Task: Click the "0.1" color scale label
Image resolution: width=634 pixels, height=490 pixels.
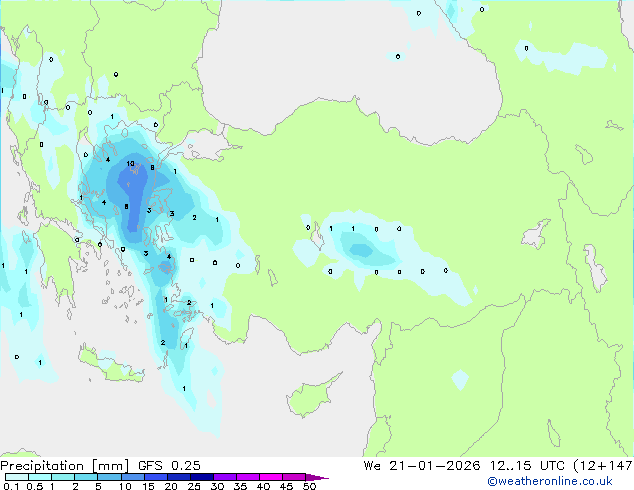Action: click(11, 486)
